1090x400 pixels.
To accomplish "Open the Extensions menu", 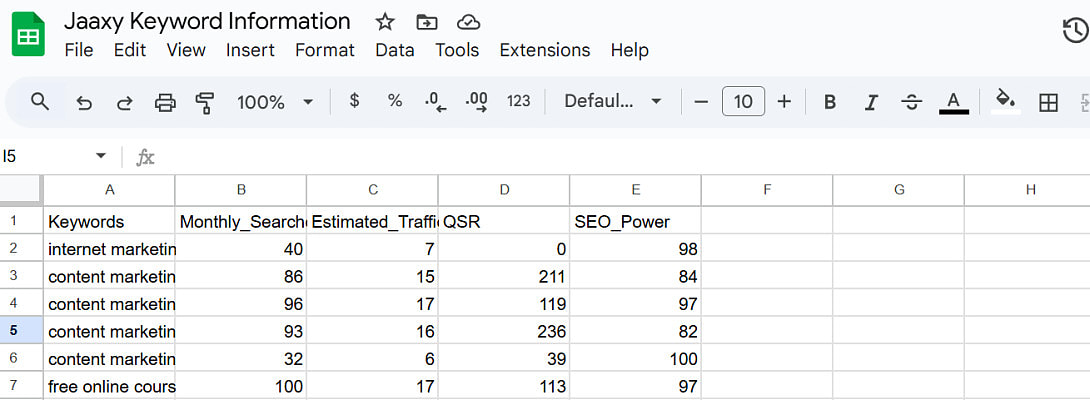I will pyautogui.click(x=545, y=50).
